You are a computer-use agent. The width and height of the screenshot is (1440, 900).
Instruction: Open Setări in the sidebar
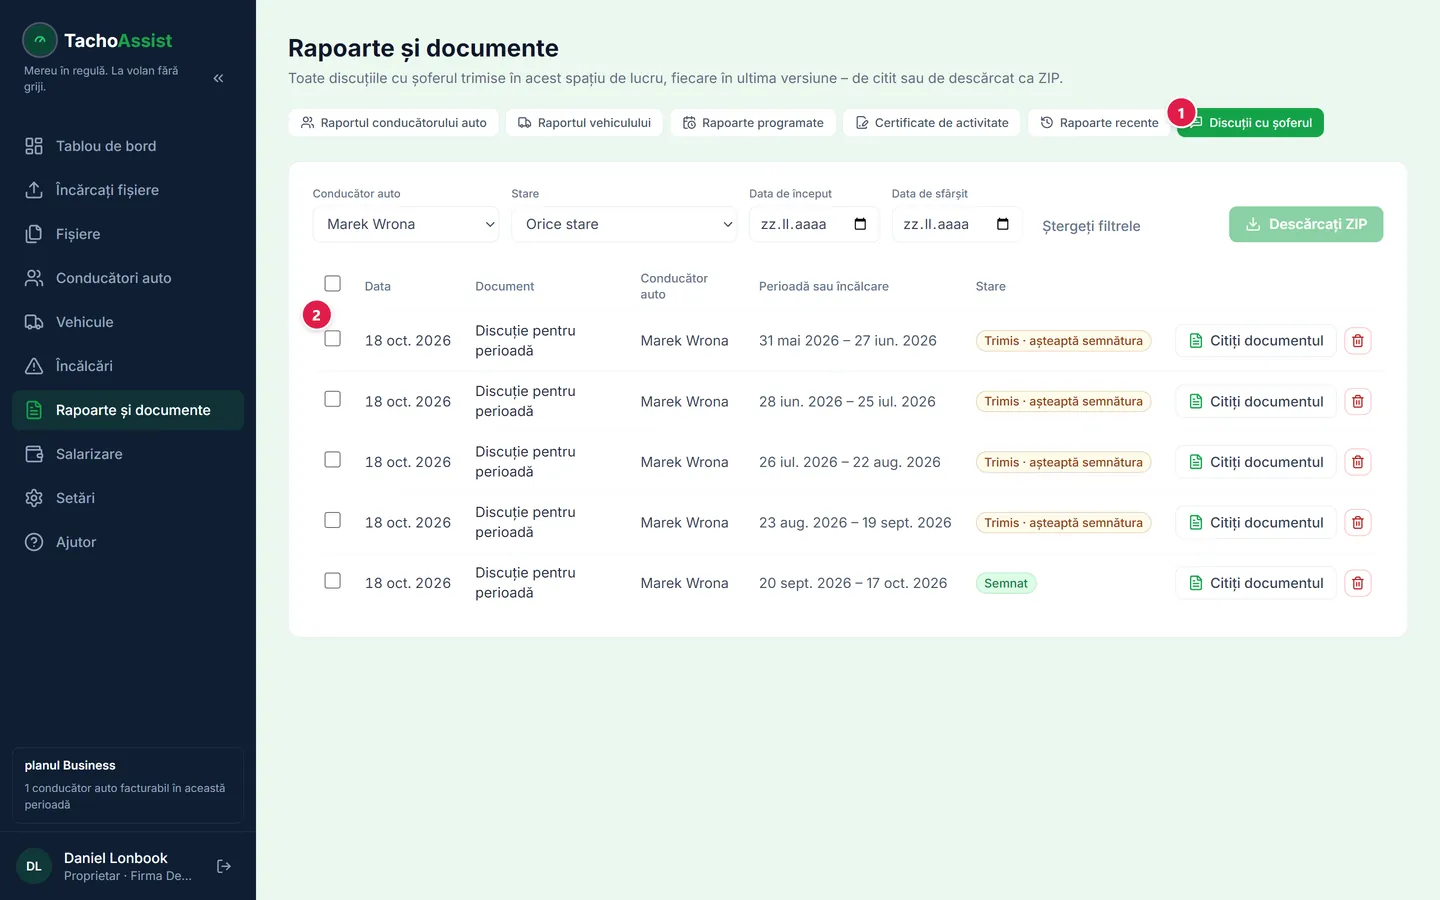coord(128,498)
